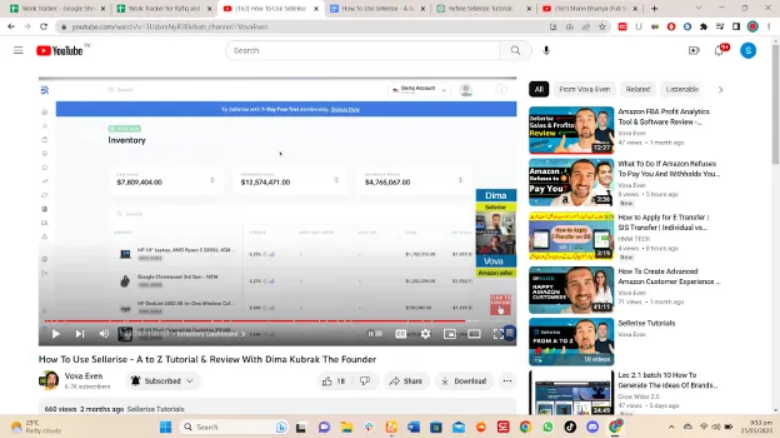Download the video
This screenshot has height=438, width=780.
coord(464,381)
